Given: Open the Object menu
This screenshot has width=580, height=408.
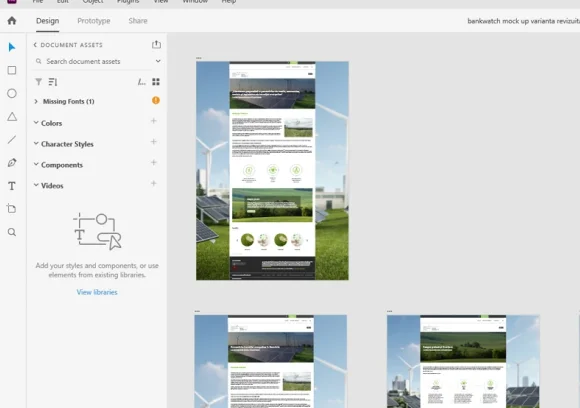Looking at the screenshot, I should (x=93, y=2).
